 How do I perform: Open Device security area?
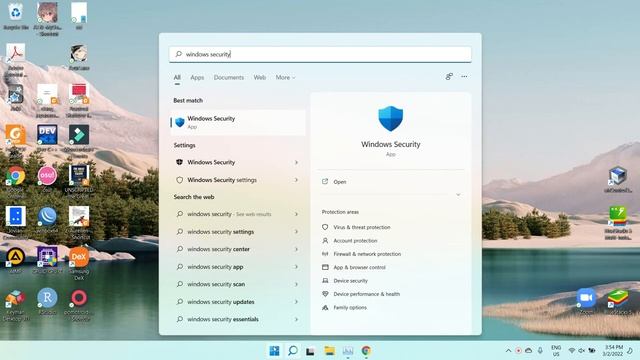click(x=350, y=281)
